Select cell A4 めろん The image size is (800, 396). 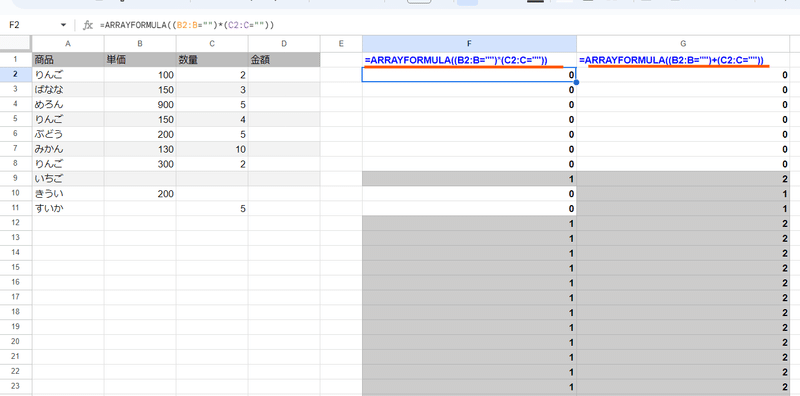coord(68,104)
